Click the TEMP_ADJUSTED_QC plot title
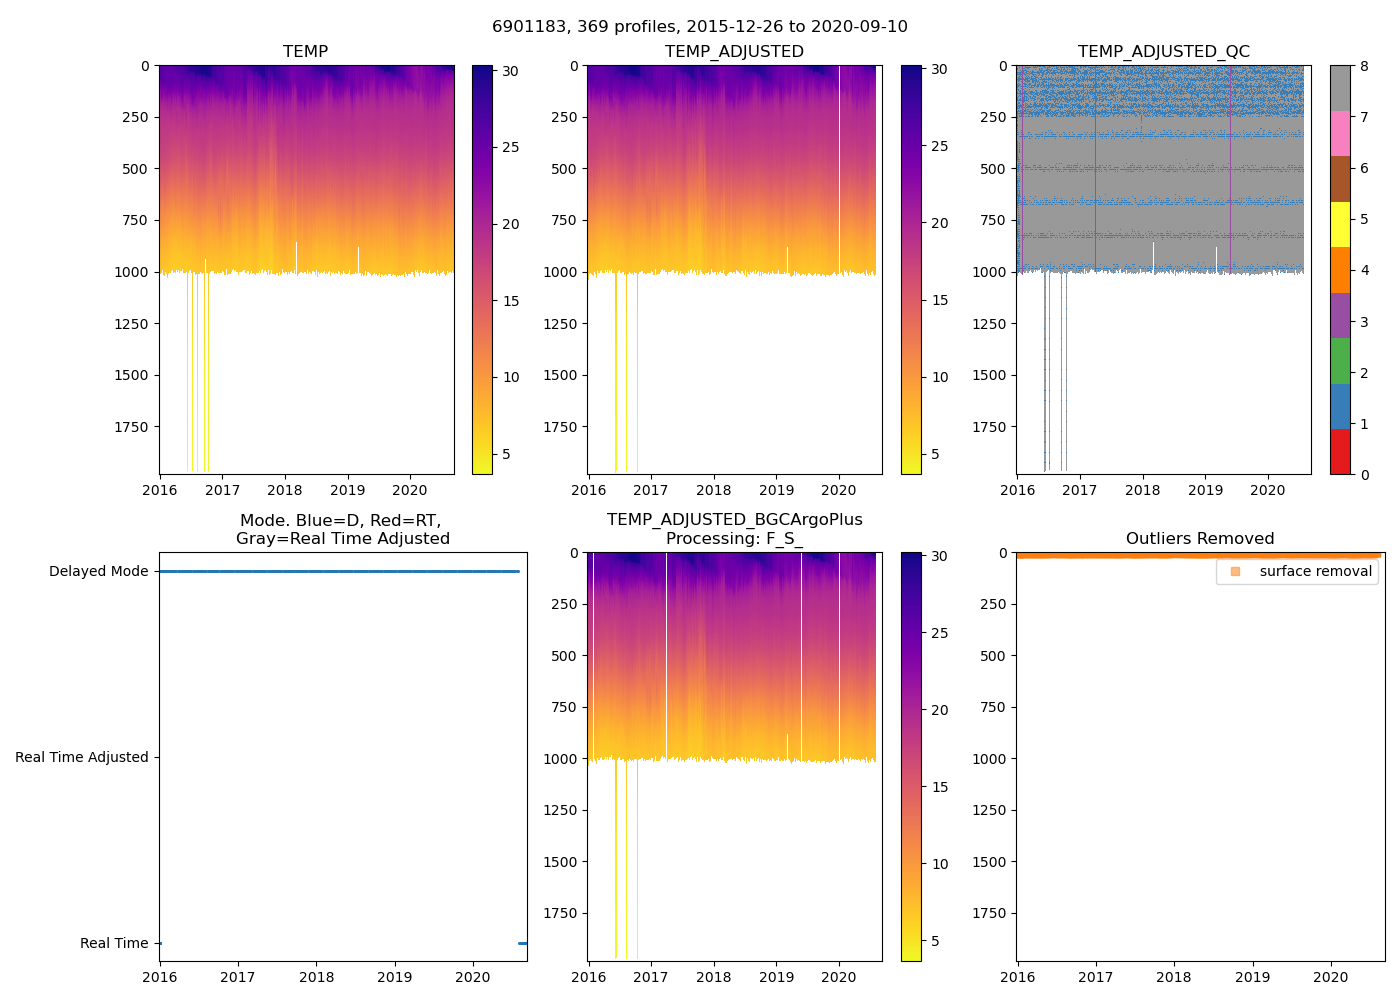The image size is (1400, 1000). click(x=1163, y=52)
